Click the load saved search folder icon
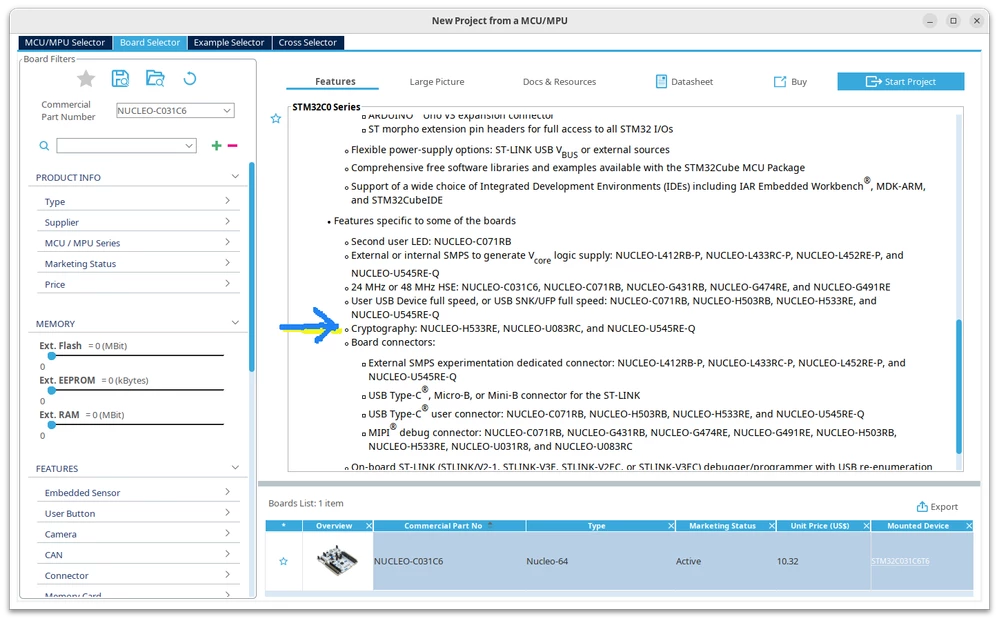This screenshot has height=621, width=999. point(155,79)
